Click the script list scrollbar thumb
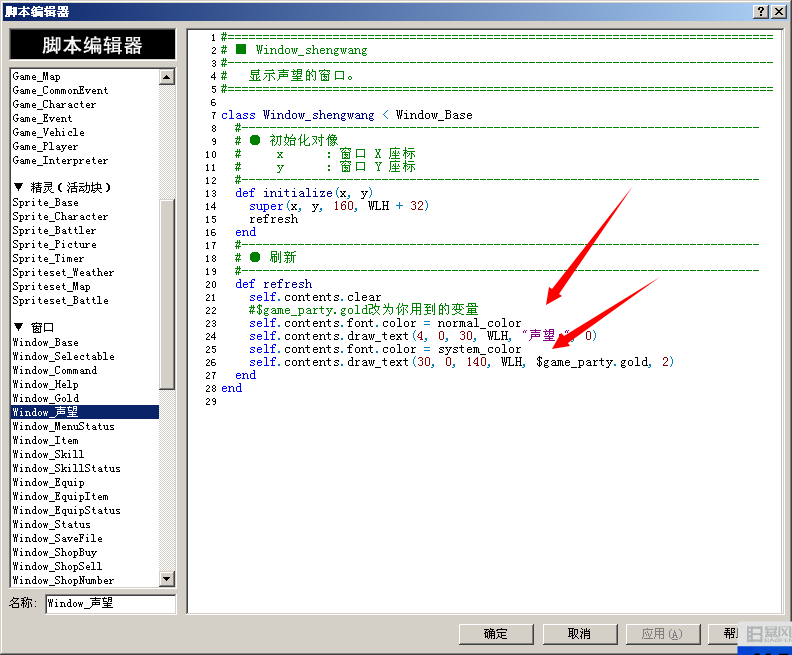The height and width of the screenshot is (655, 792). tap(166, 293)
